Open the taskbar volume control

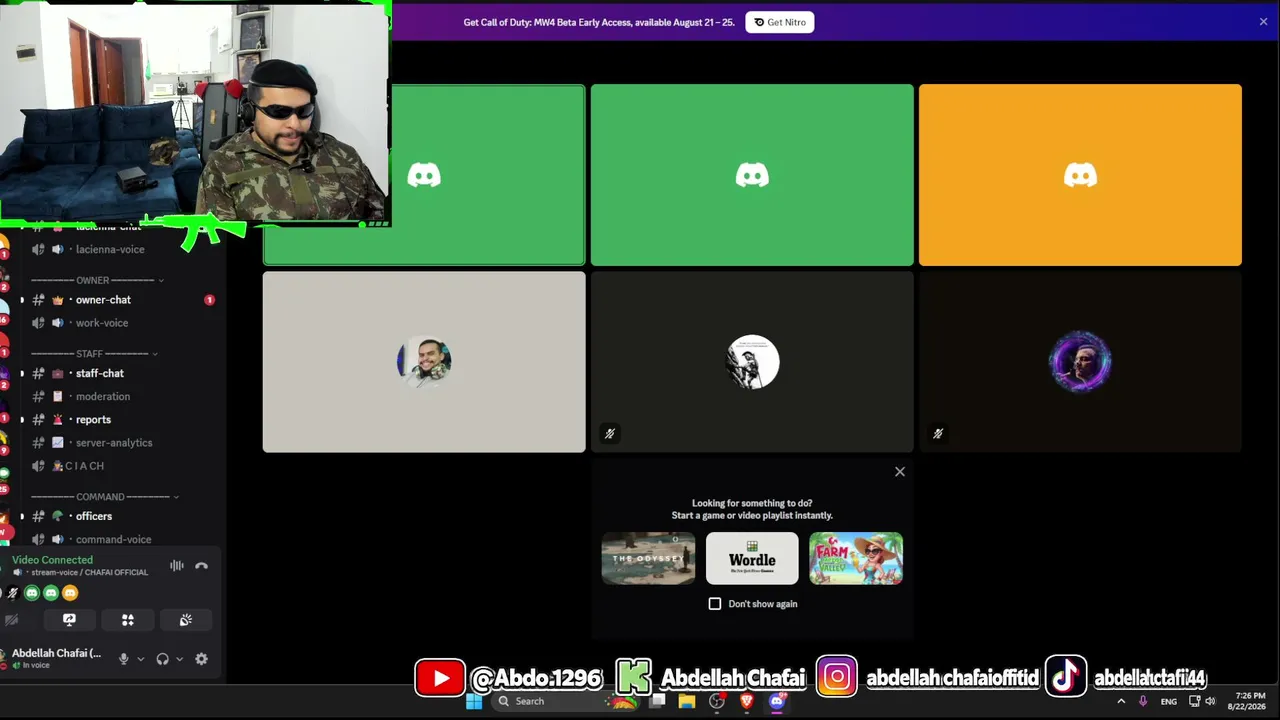coord(1210,702)
